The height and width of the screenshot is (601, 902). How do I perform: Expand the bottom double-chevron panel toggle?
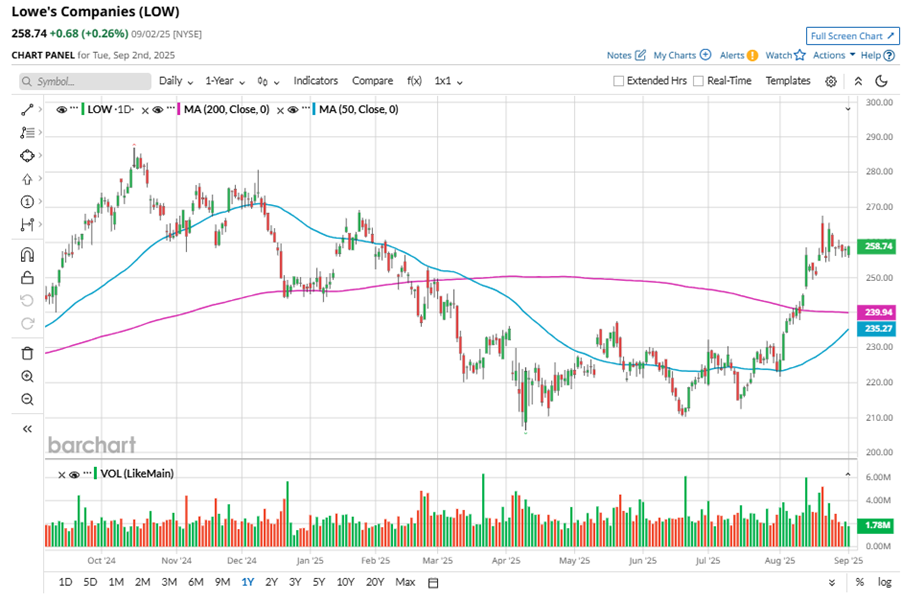[832, 583]
